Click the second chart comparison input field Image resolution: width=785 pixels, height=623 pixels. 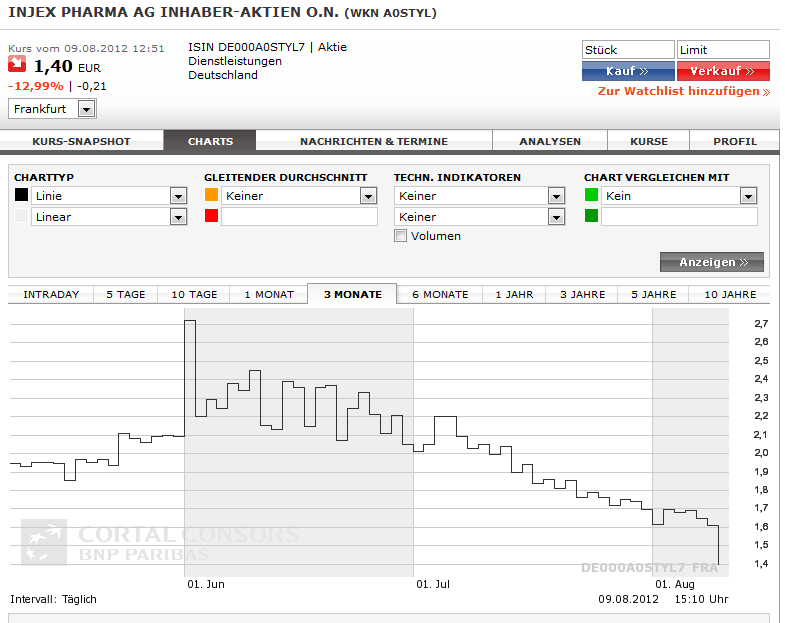click(x=679, y=217)
